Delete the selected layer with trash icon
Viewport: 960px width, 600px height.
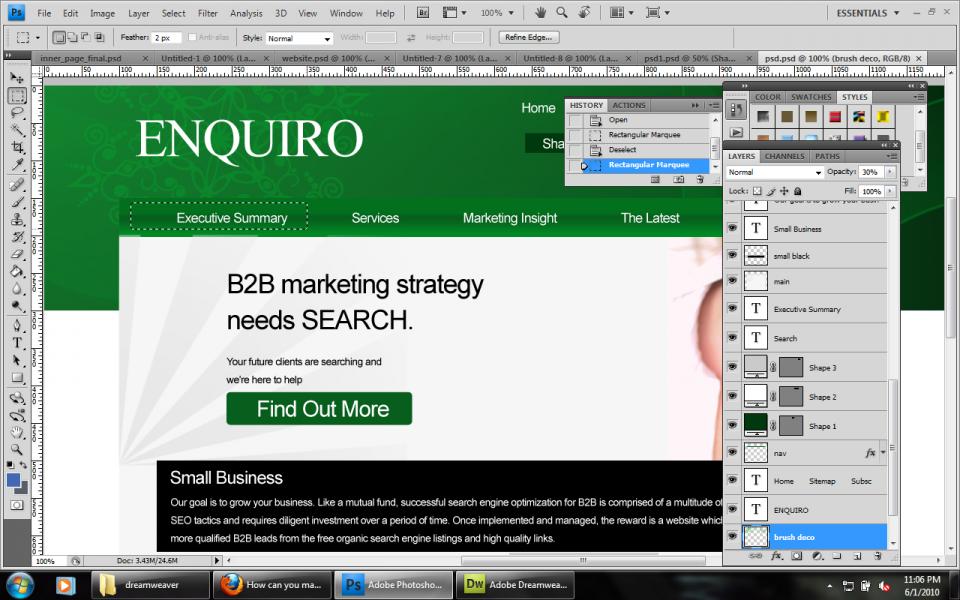[877, 556]
